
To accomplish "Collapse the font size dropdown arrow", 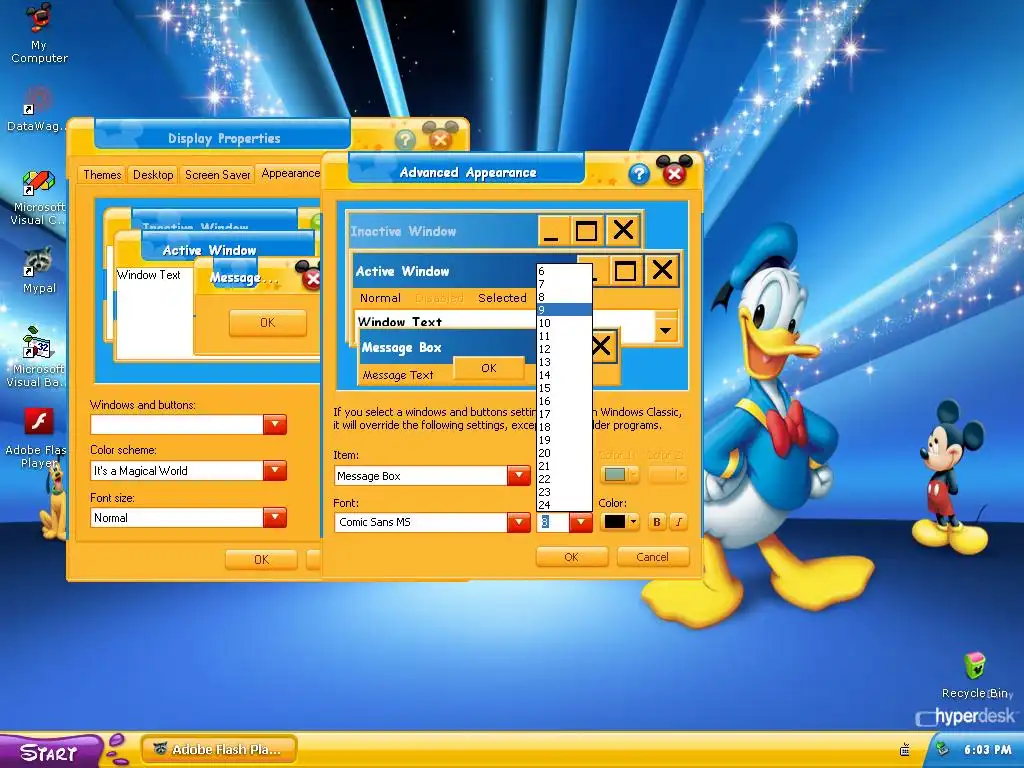I will 581,522.
